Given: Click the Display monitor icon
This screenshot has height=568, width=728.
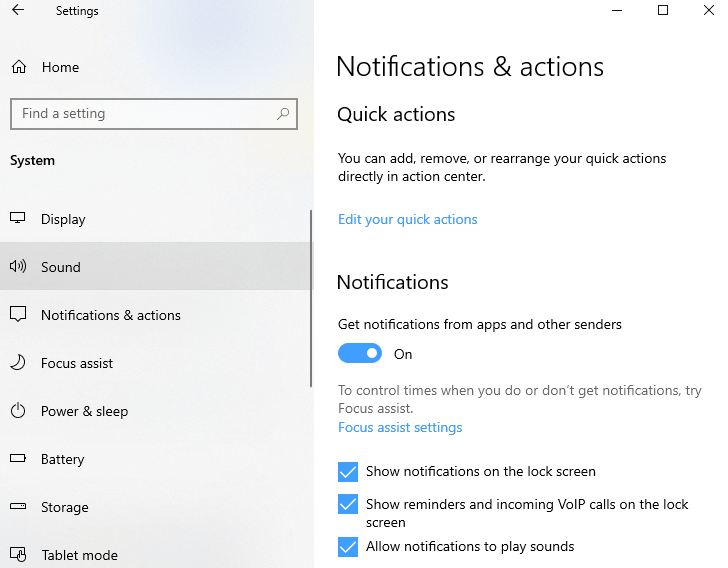Looking at the screenshot, I should click(18, 218).
